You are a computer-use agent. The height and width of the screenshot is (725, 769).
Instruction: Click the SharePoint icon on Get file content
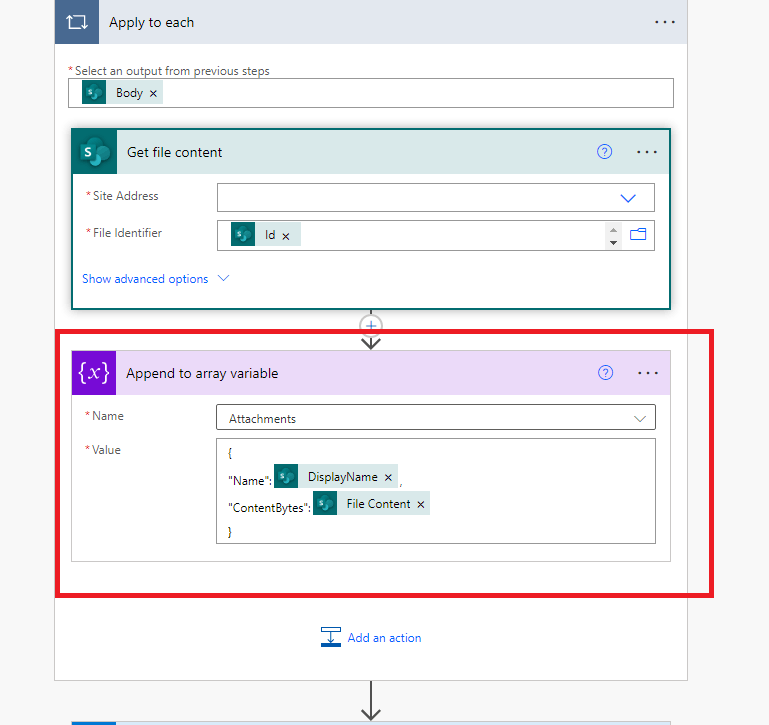point(95,152)
